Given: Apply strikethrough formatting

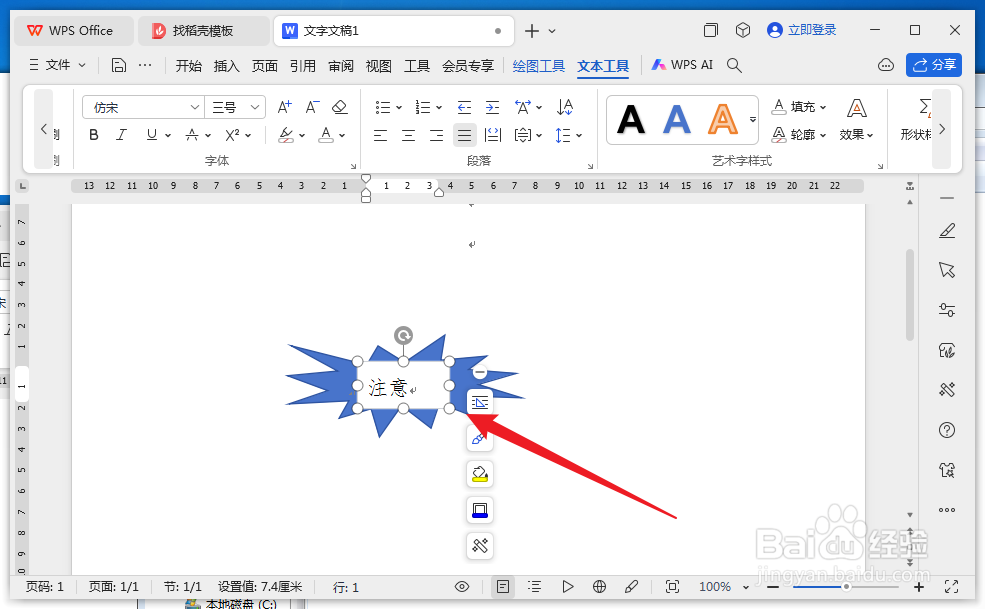Looking at the screenshot, I should [x=192, y=134].
